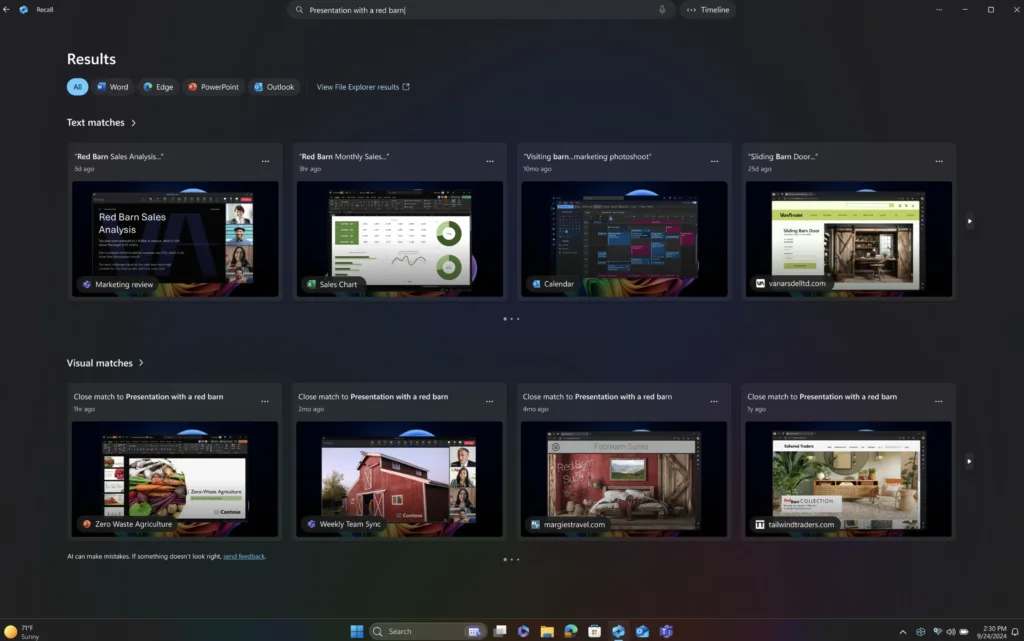Enable the Outlook results filter
Viewport: 1024px width, 641px height.
(274, 87)
